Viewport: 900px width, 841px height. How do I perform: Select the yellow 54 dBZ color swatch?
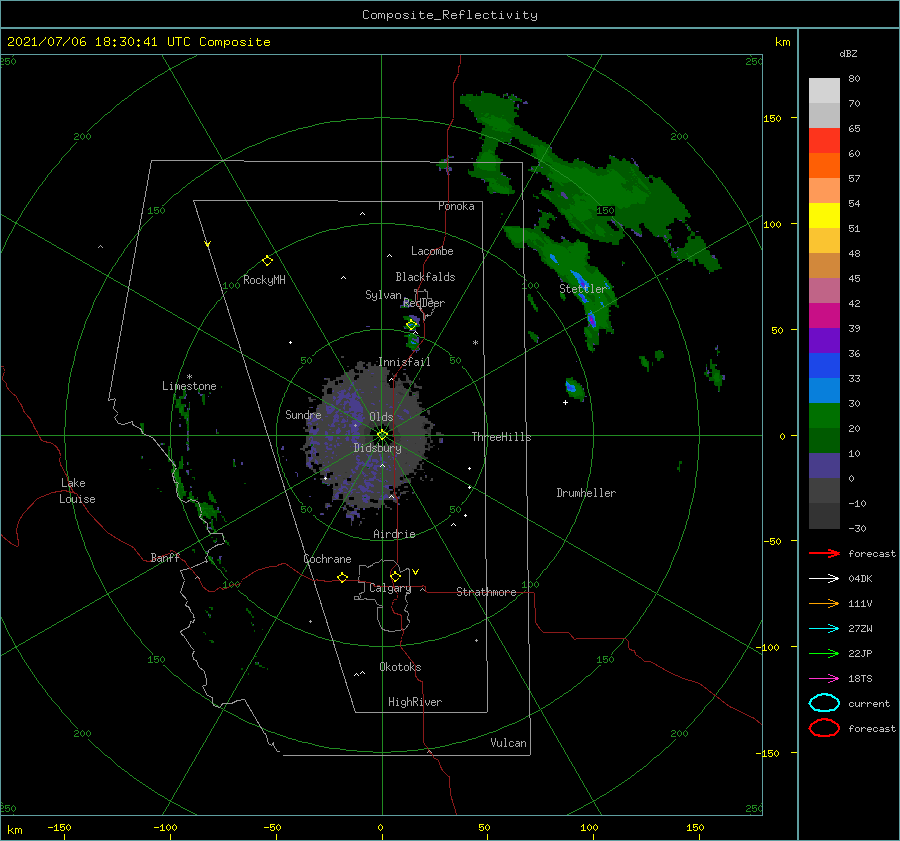pos(824,215)
